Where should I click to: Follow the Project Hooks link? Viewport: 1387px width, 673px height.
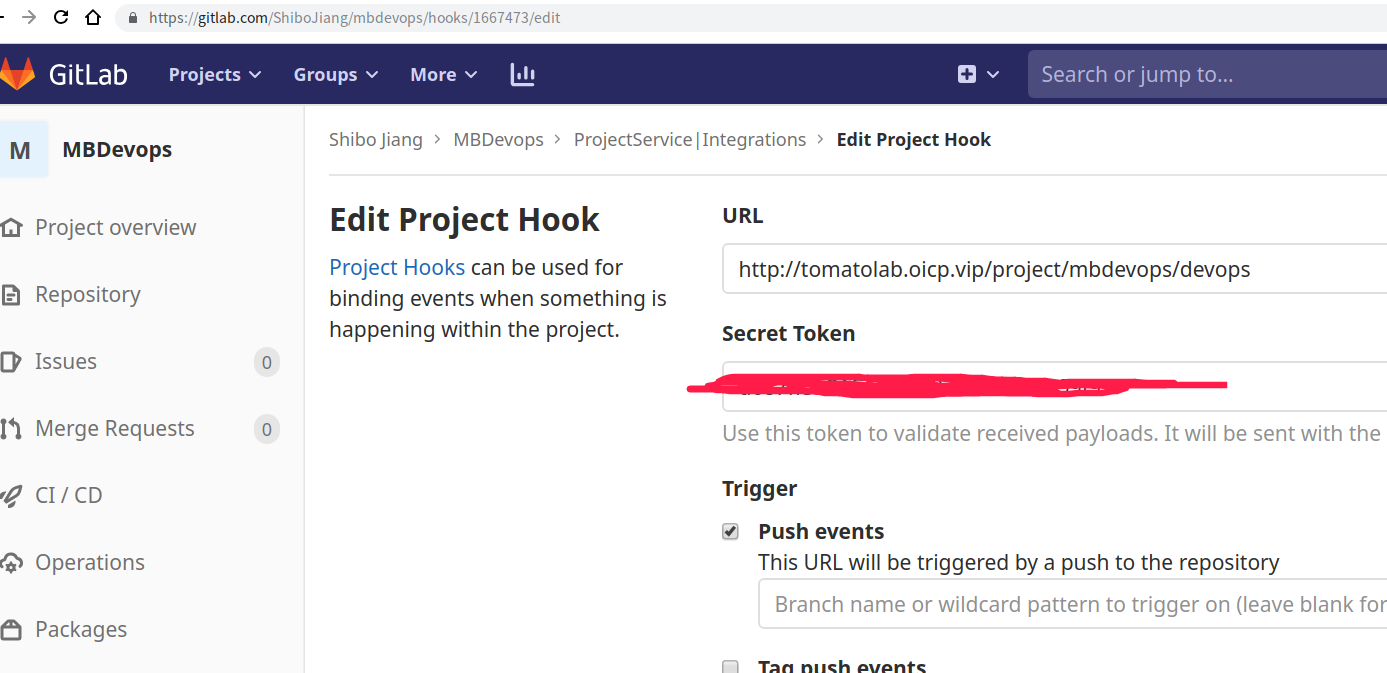(x=397, y=267)
